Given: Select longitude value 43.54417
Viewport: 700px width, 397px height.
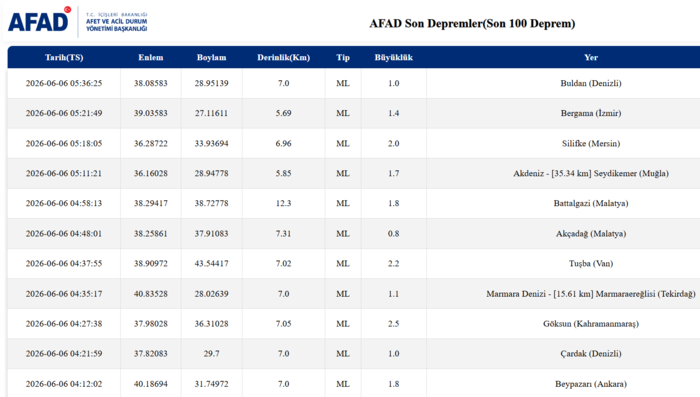Looking at the screenshot, I should (x=211, y=263).
